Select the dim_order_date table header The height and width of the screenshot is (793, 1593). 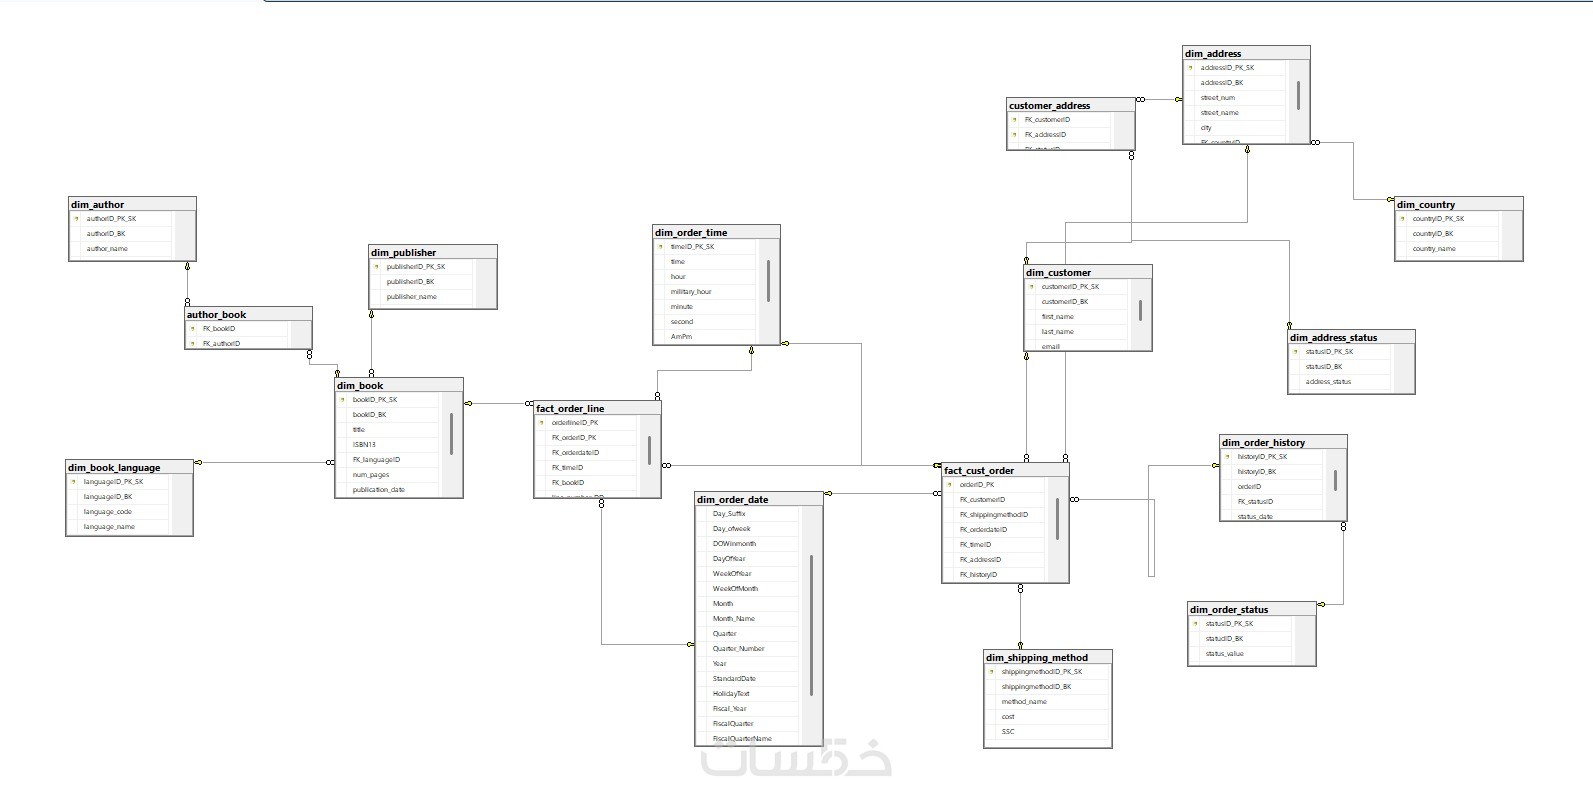click(759, 499)
